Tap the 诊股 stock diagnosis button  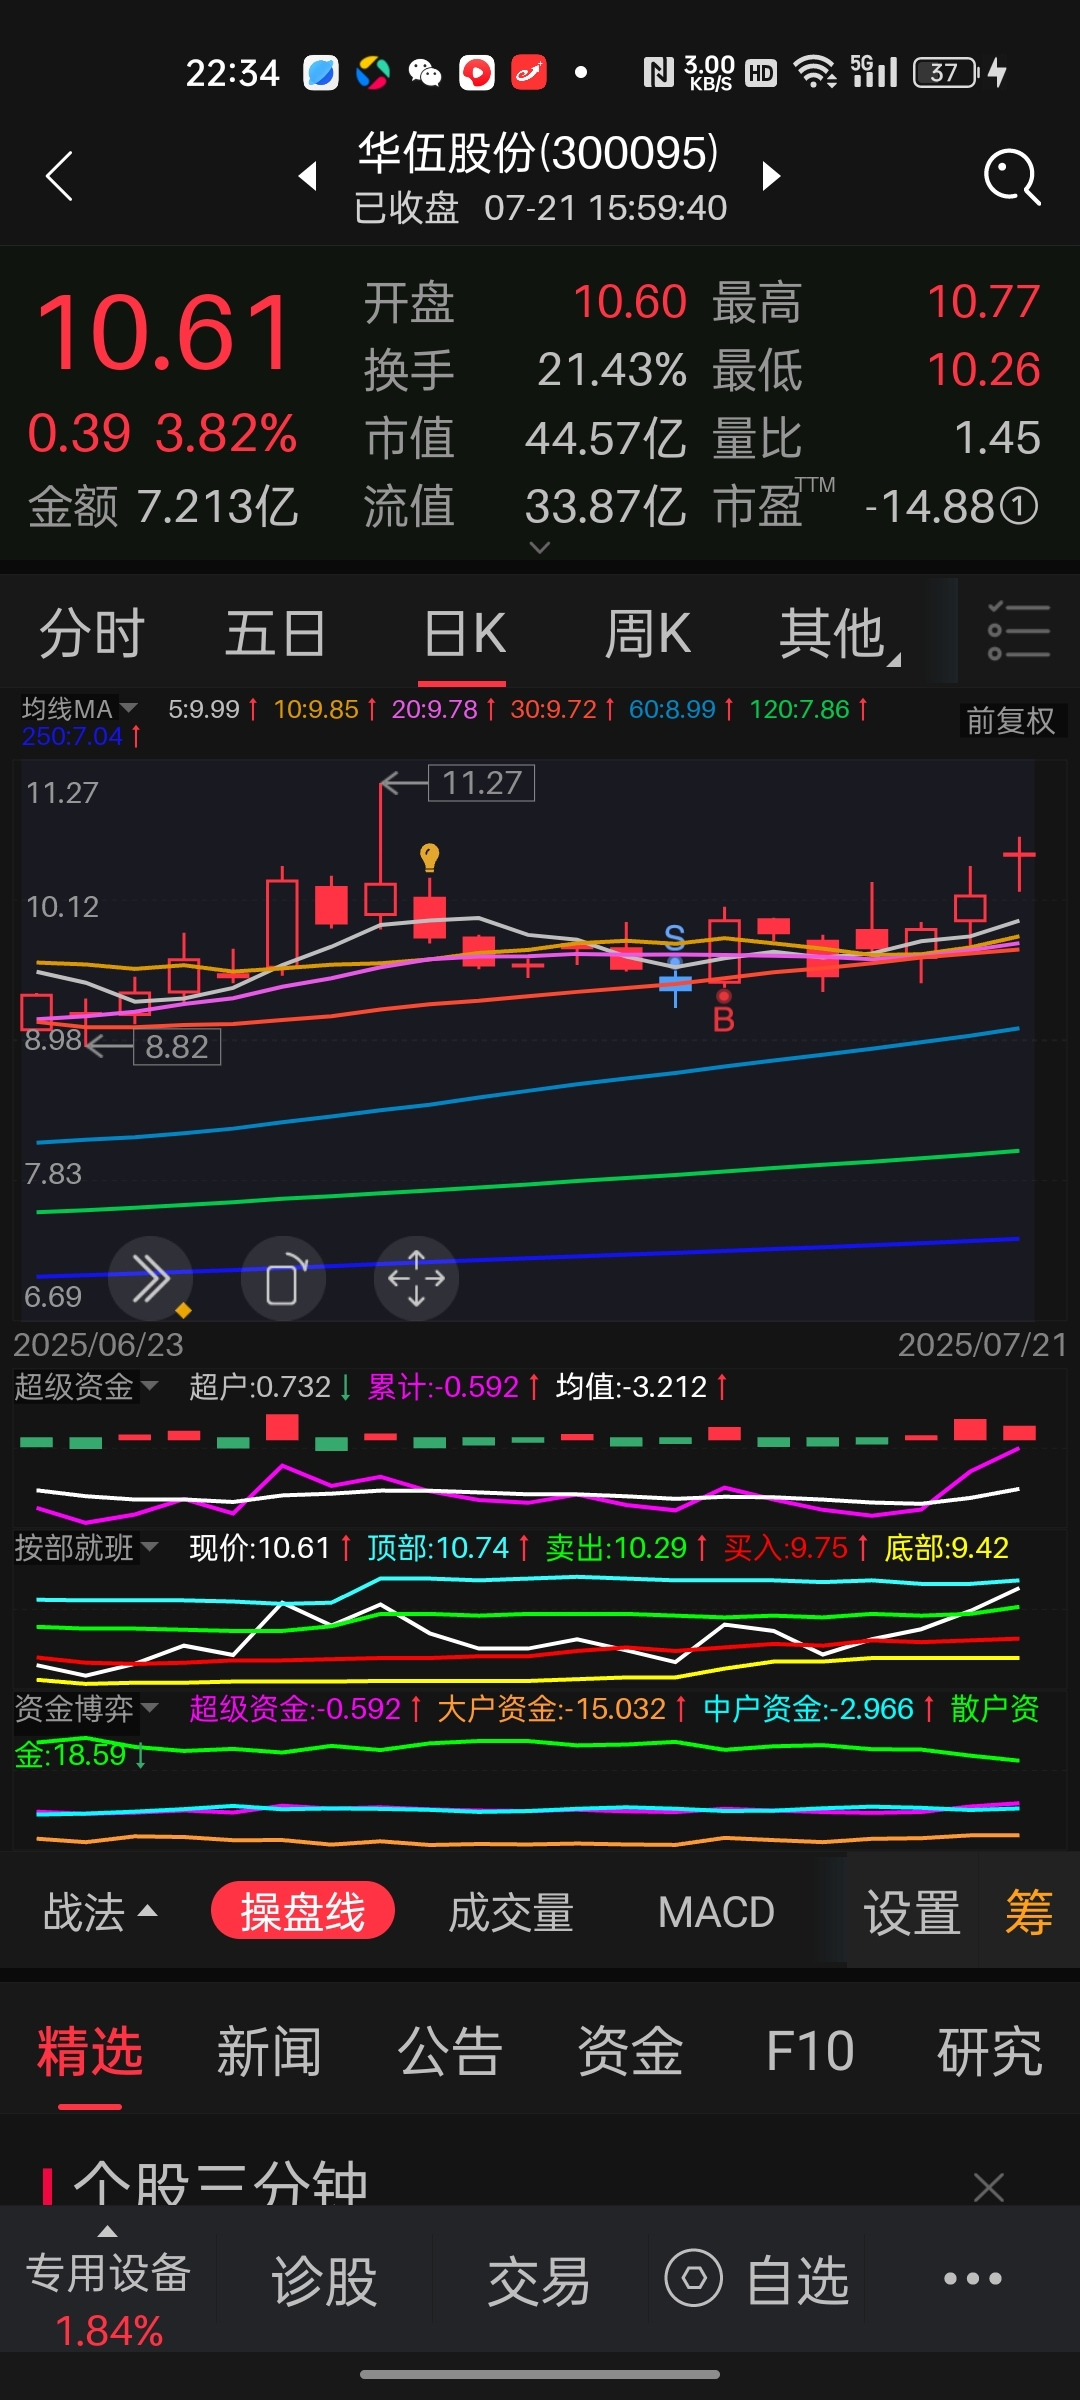pos(324,2282)
